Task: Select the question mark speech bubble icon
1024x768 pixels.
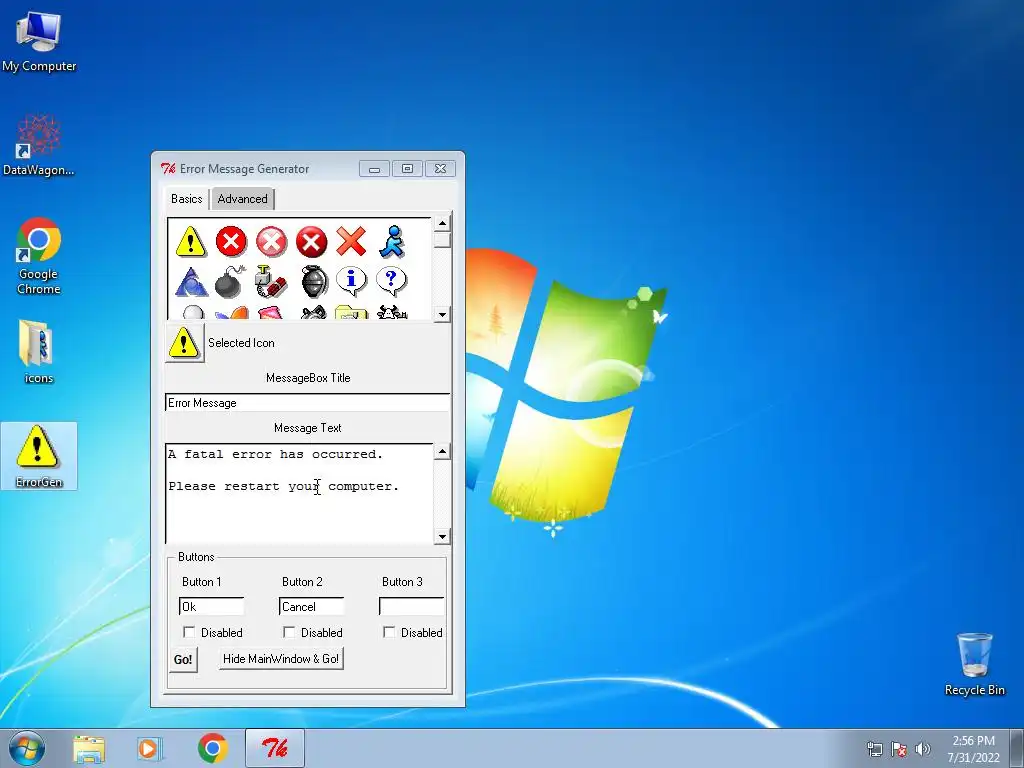Action: 391,281
